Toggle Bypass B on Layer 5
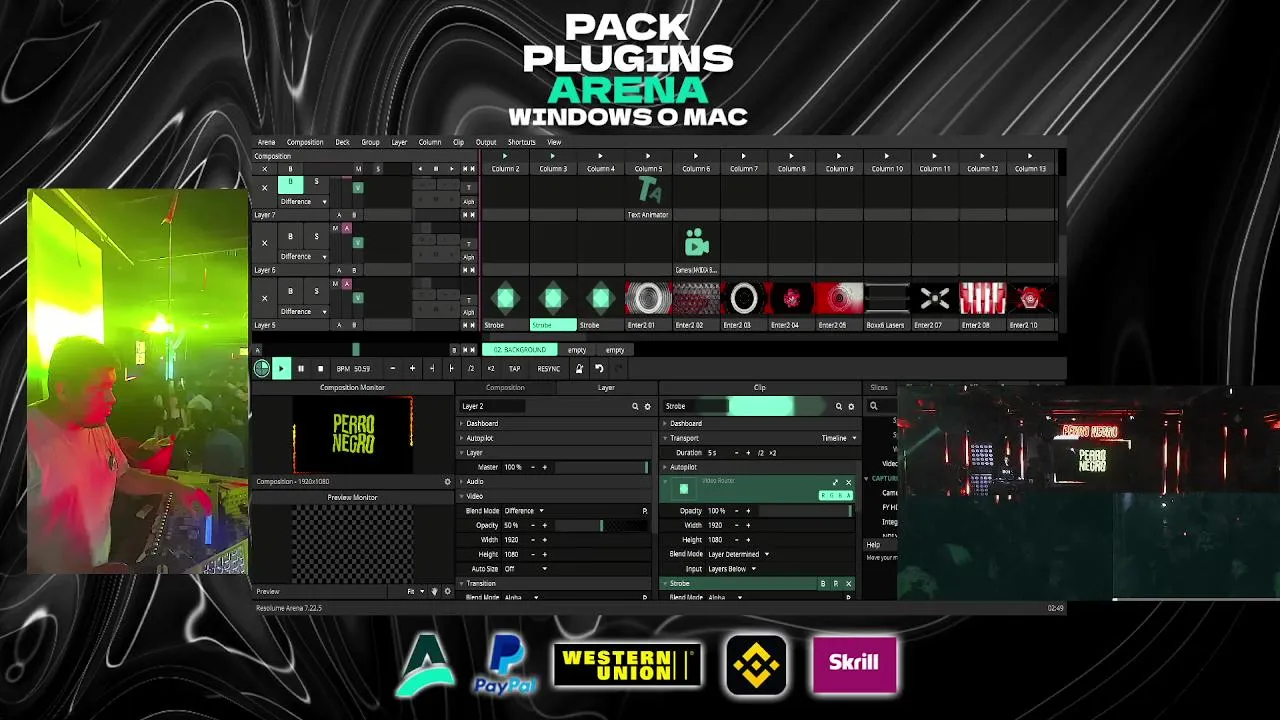Image resolution: width=1280 pixels, height=720 pixels. (x=290, y=291)
